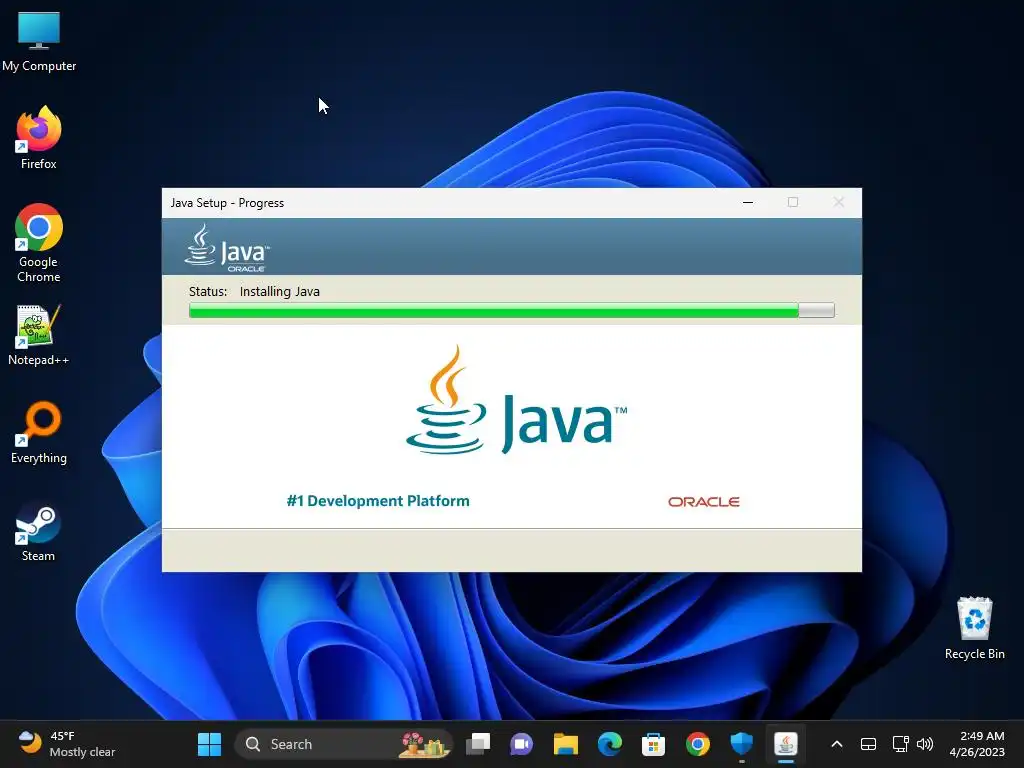Open the weather widget showing 45°F
This screenshot has width=1024, height=768.
tap(67, 744)
